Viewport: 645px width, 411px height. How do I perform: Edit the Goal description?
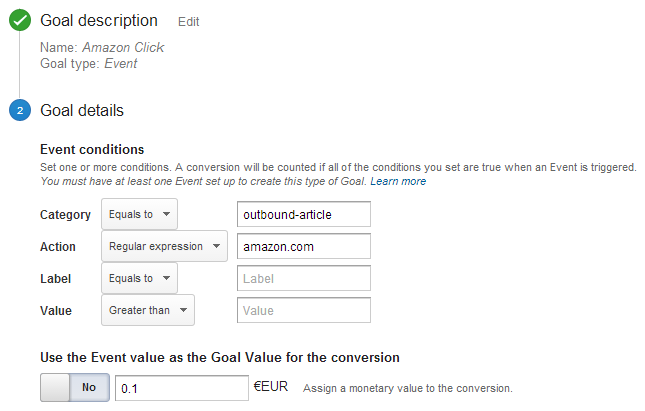pyautogui.click(x=188, y=21)
